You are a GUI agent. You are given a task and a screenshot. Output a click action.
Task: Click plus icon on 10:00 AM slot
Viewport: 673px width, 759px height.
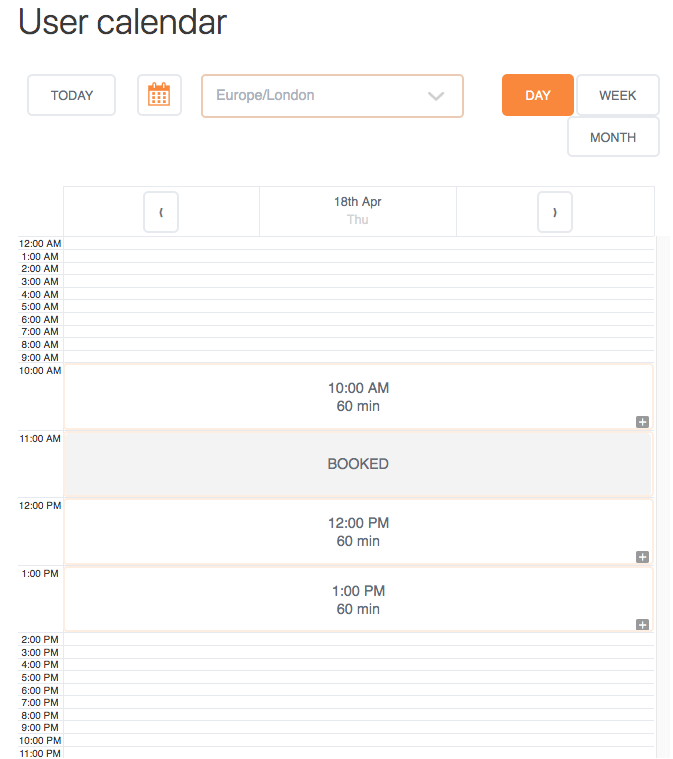click(642, 422)
